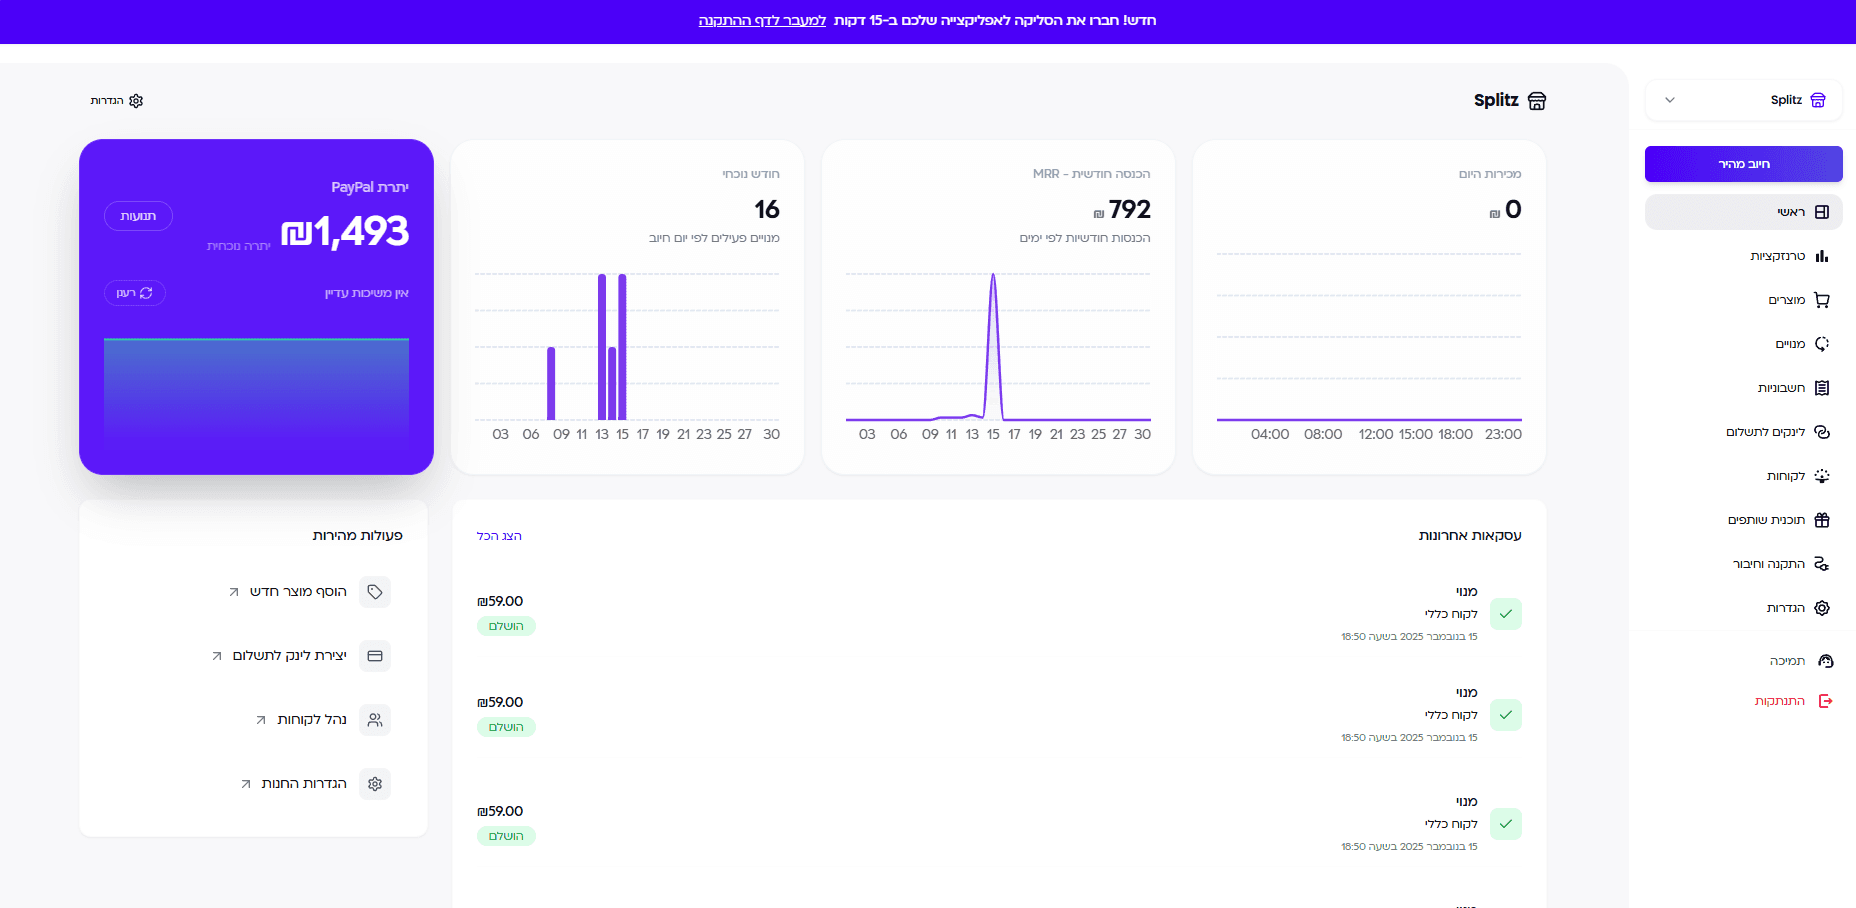The width and height of the screenshot is (1856, 908).
Task: Open the תוכנית שותפים gift icon
Action: [1821, 520]
